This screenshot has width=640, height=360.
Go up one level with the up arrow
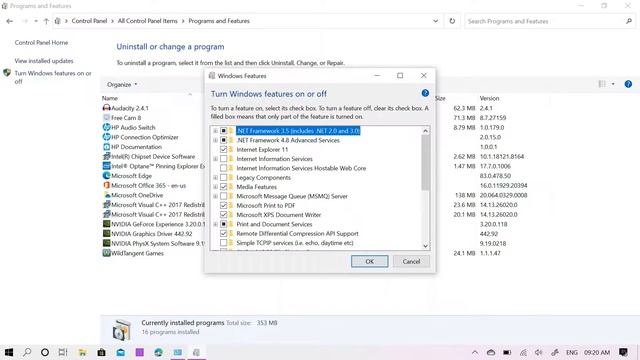tap(46, 21)
